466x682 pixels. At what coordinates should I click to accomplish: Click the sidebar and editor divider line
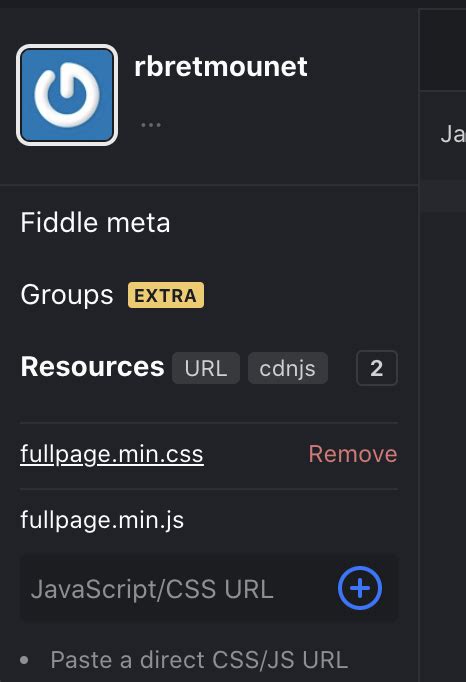pyautogui.click(x=419, y=344)
